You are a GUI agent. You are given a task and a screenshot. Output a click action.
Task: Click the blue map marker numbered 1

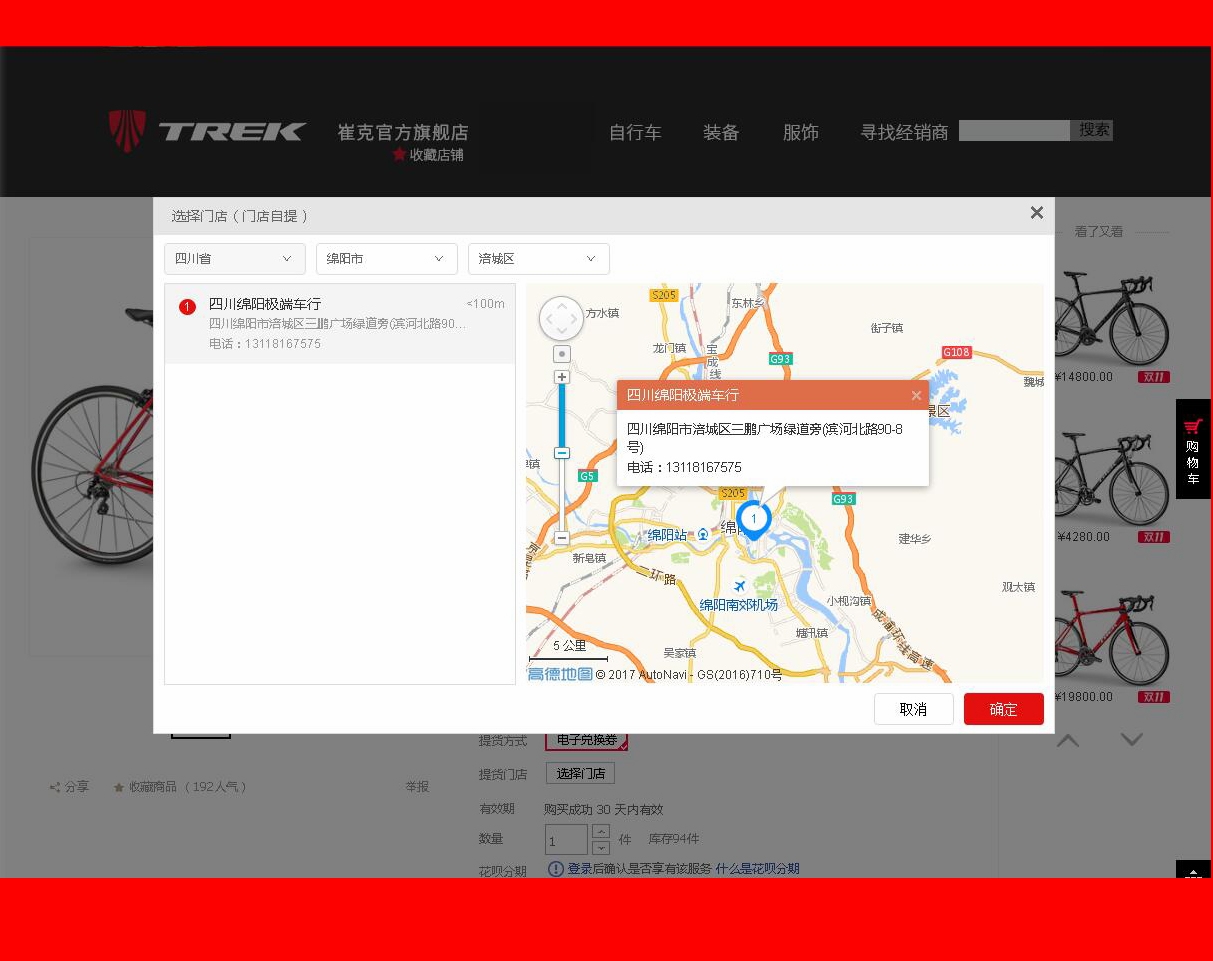pos(754,520)
